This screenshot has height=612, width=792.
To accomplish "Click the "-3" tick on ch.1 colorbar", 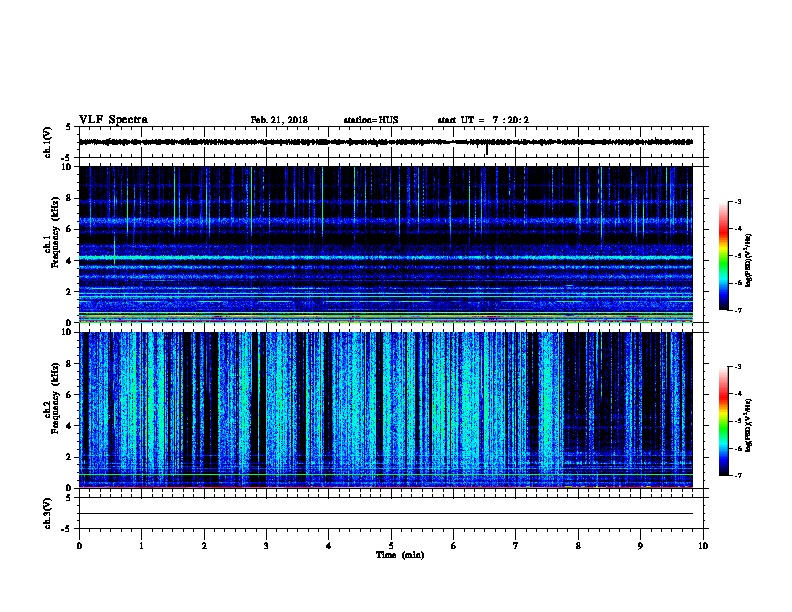I will (737, 201).
